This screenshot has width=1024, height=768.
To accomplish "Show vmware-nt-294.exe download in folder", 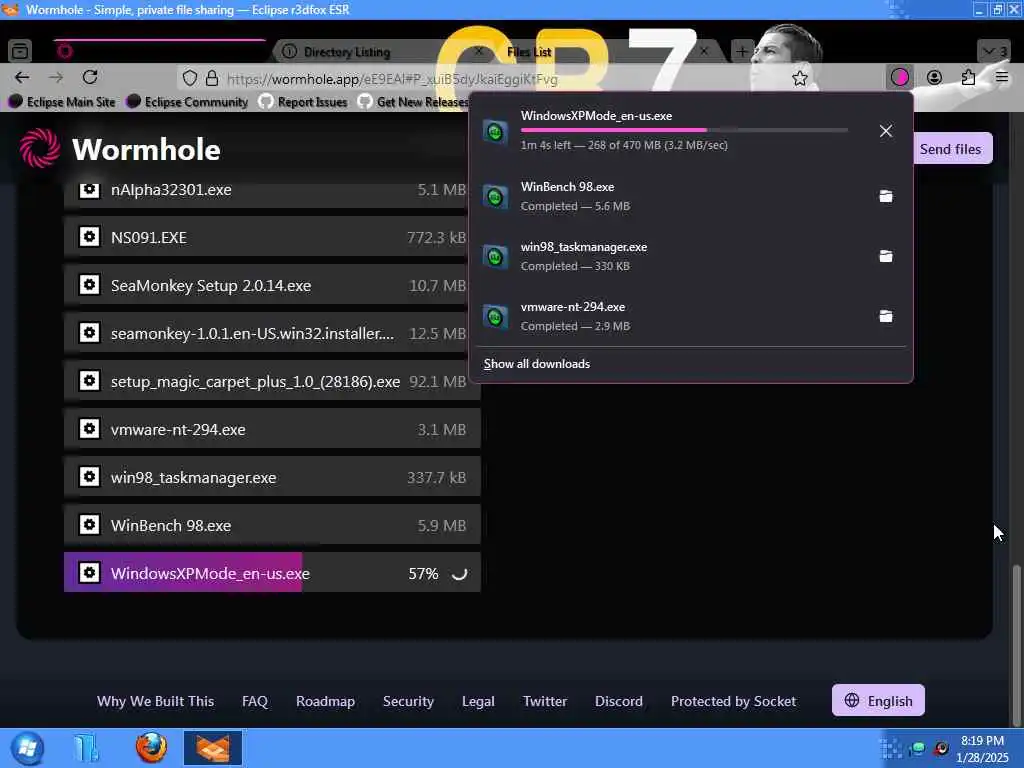I will click(x=886, y=316).
